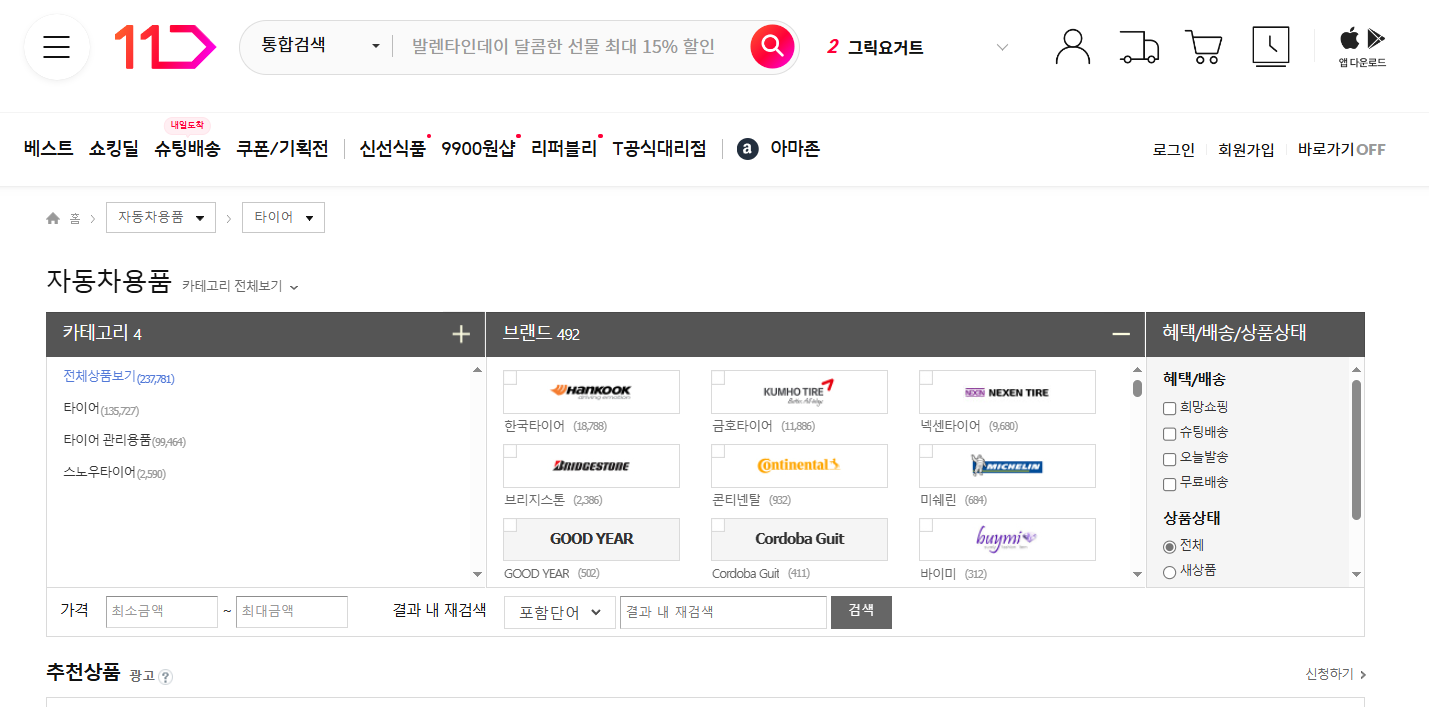The height and width of the screenshot is (707, 1429).
Task: Click the 11st home logo
Action: [166, 46]
